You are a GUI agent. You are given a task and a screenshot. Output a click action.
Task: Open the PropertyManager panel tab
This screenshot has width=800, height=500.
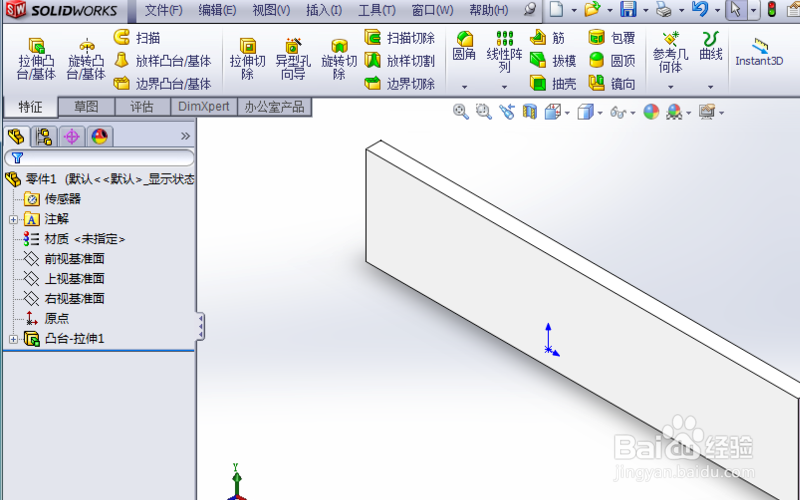pyautogui.click(x=44, y=136)
